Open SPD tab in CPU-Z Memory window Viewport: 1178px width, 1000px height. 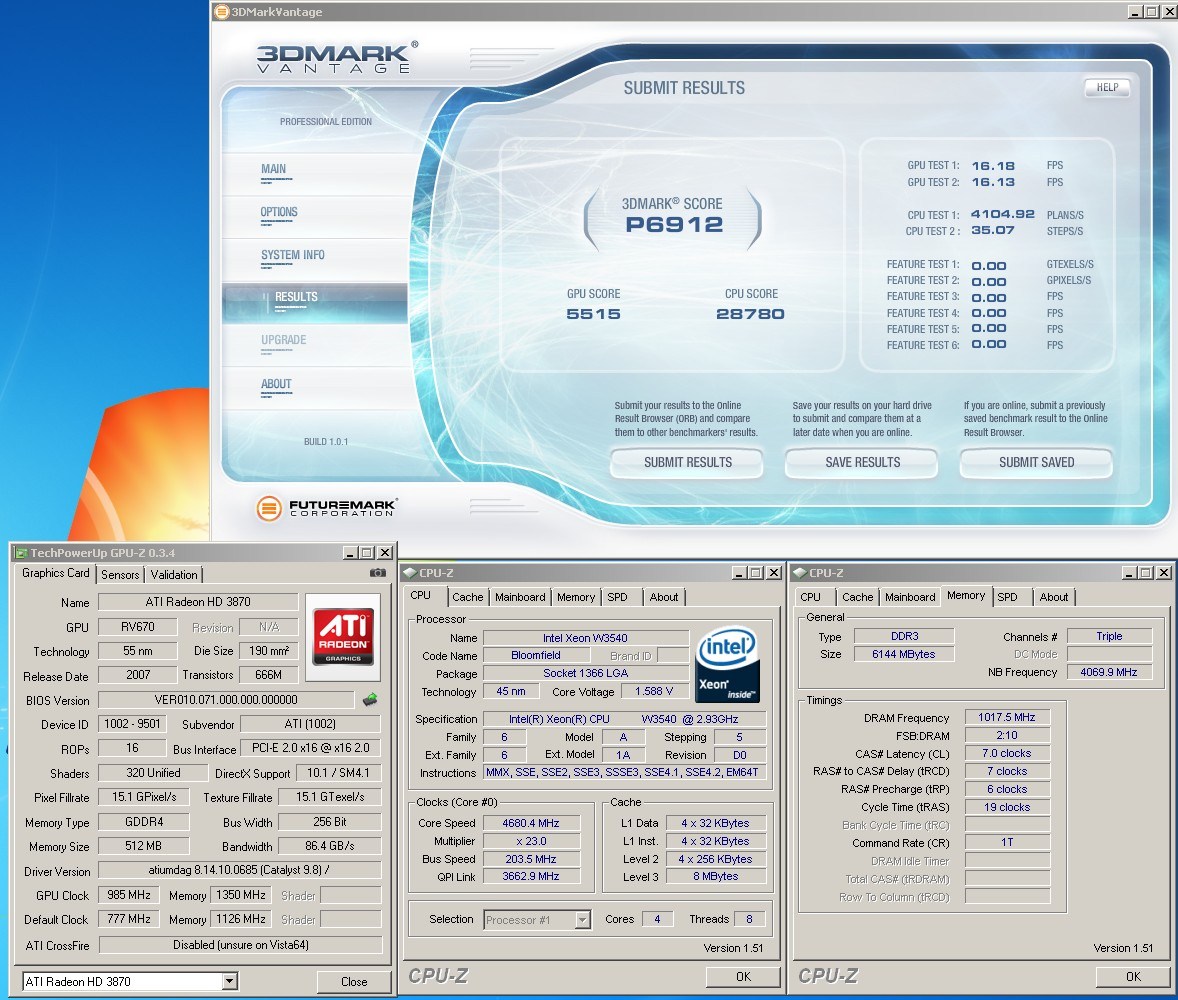coord(1007,597)
